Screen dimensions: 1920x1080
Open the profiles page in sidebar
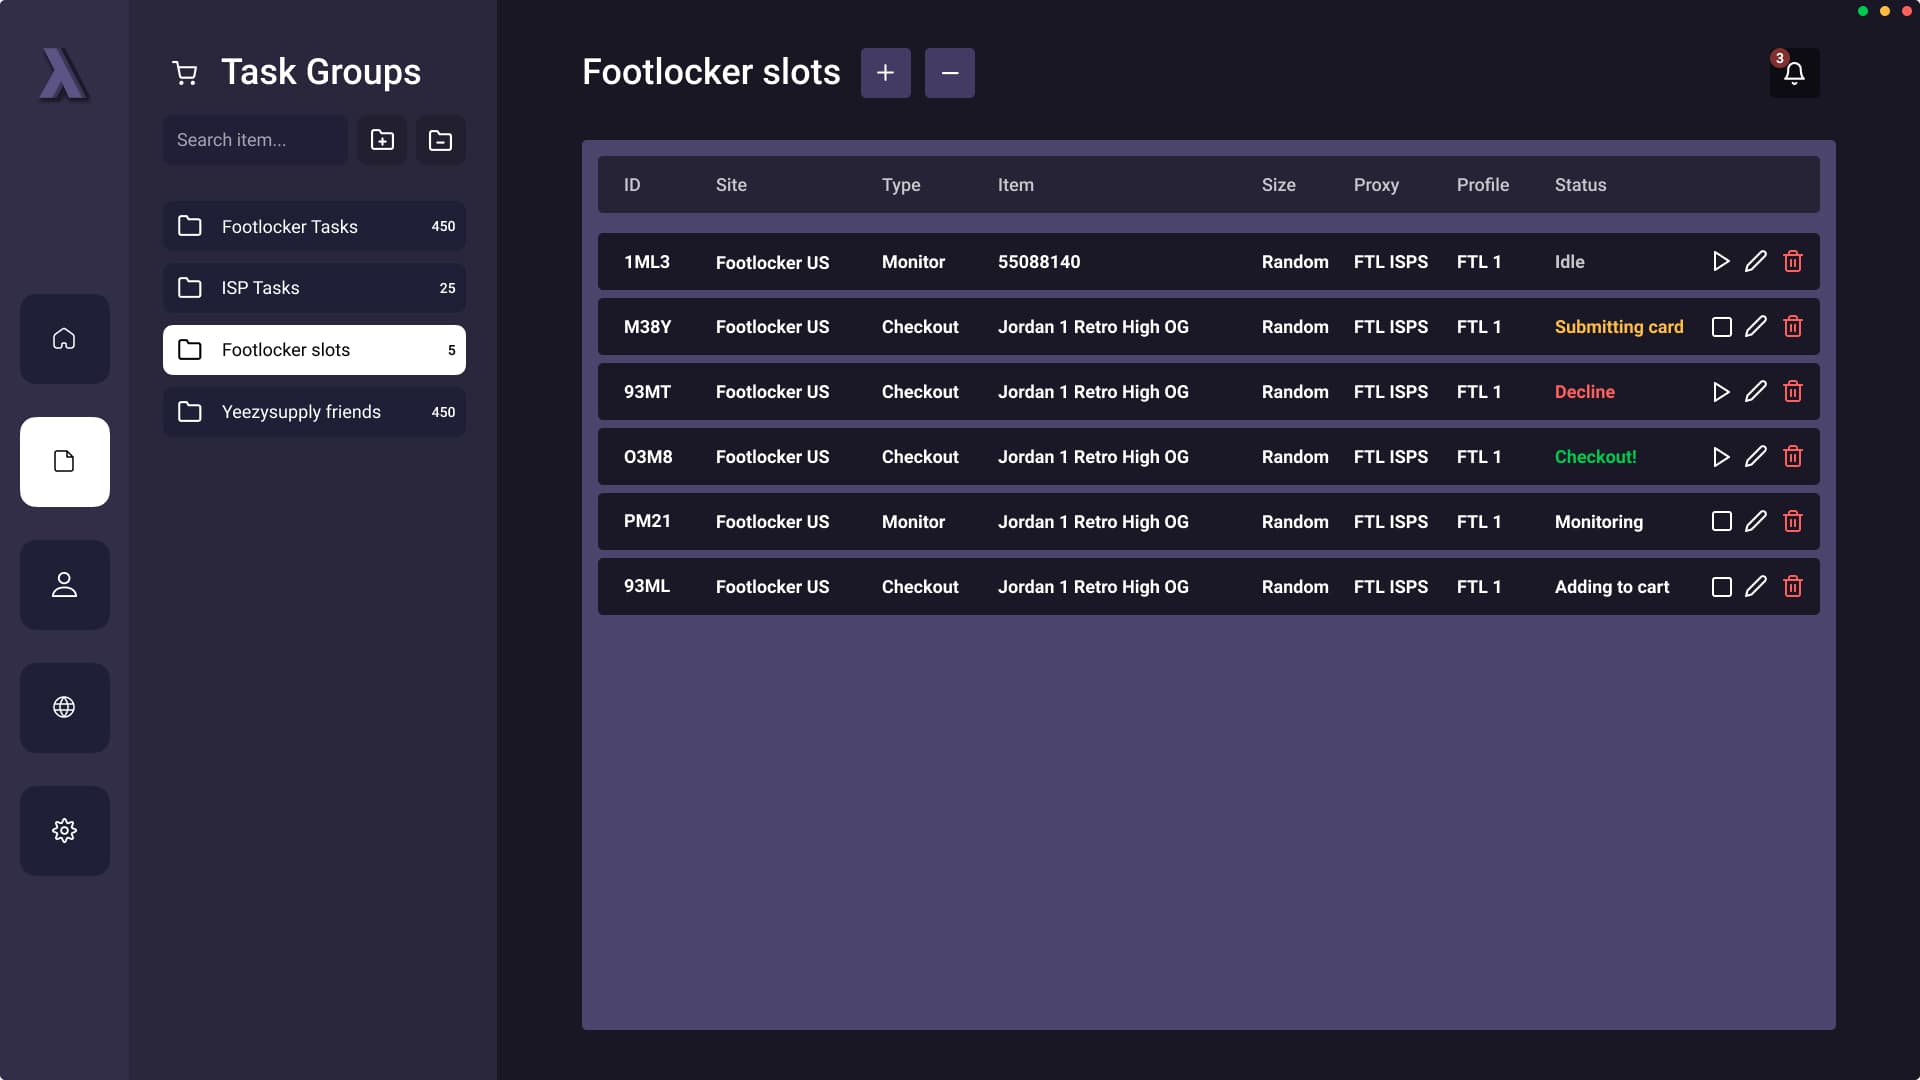(x=64, y=585)
